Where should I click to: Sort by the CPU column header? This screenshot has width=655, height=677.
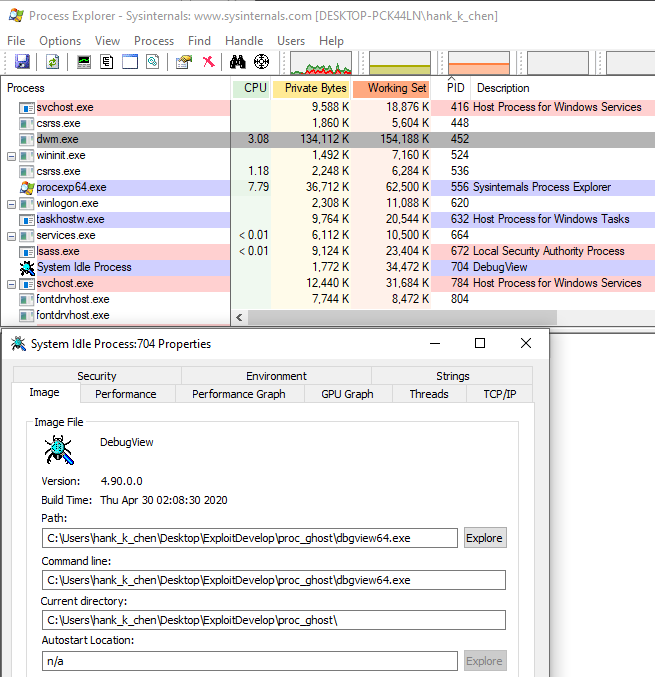click(251, 88)
